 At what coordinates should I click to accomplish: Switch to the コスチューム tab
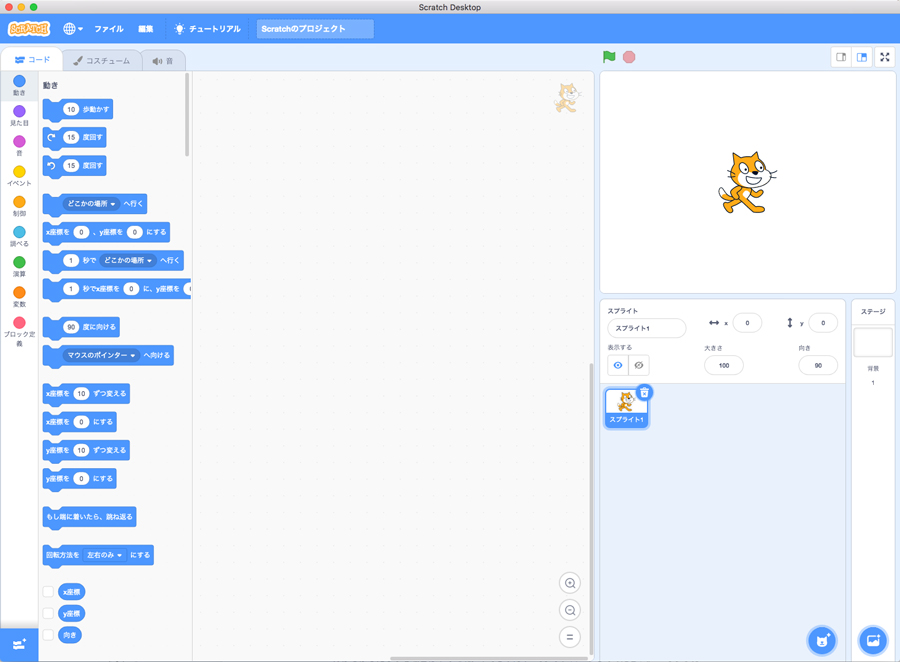pyautogui.click(x=101, y=61)
